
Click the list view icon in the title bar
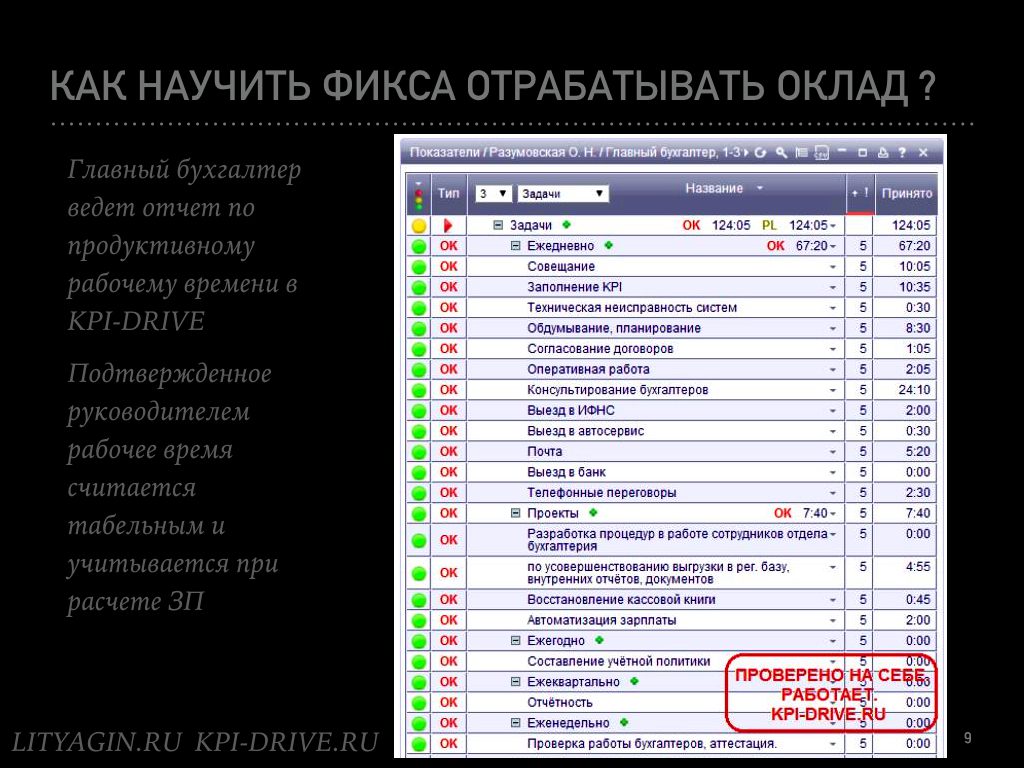click(801, 153)
